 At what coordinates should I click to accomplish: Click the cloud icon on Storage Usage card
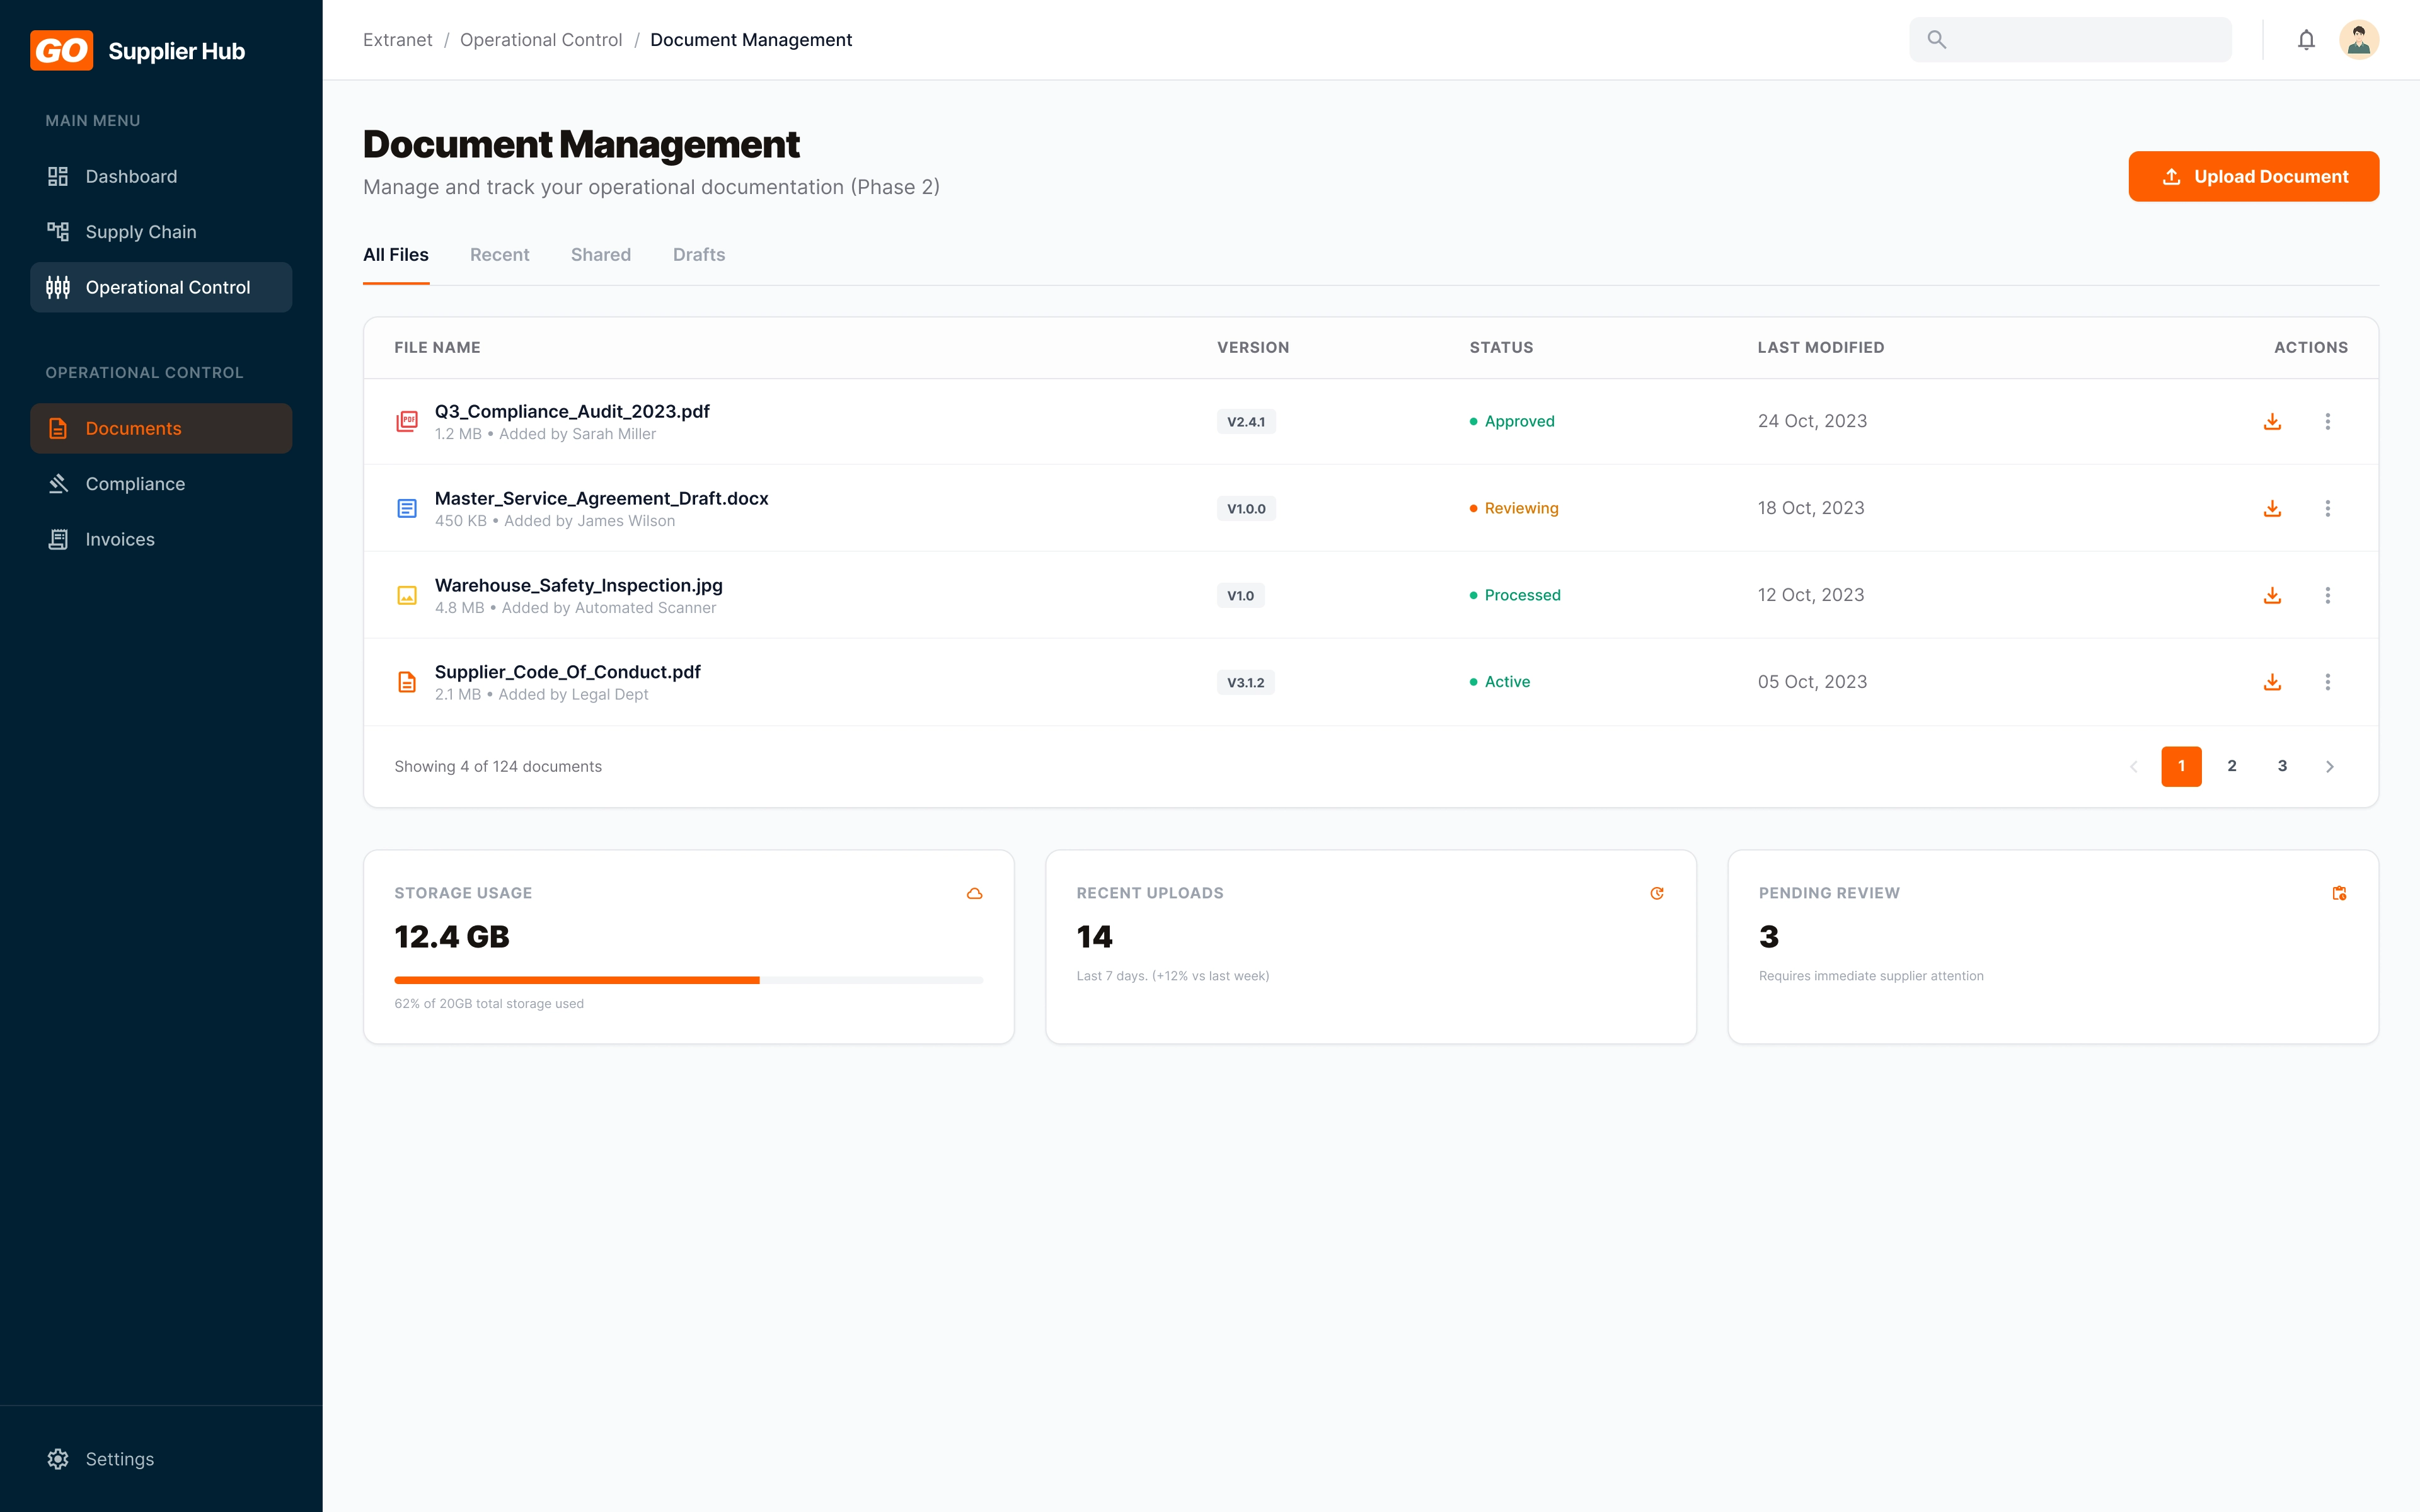click(x=974, y=893)
